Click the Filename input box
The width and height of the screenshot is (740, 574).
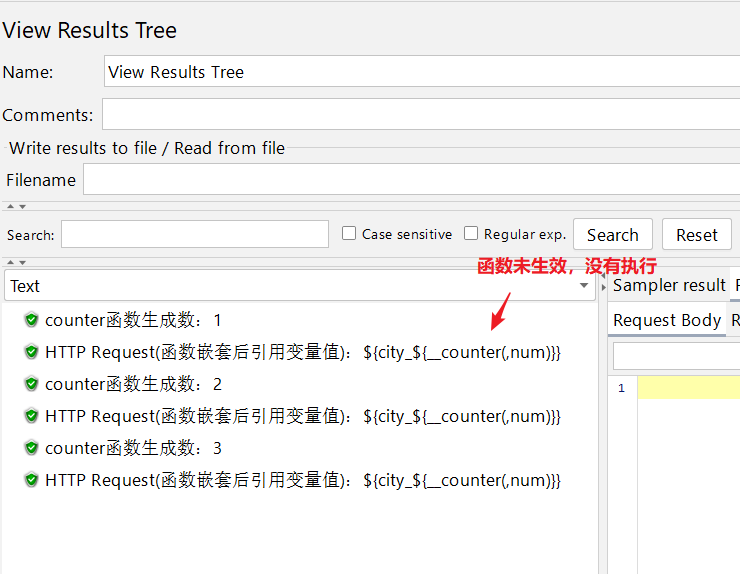click(410, 180)
